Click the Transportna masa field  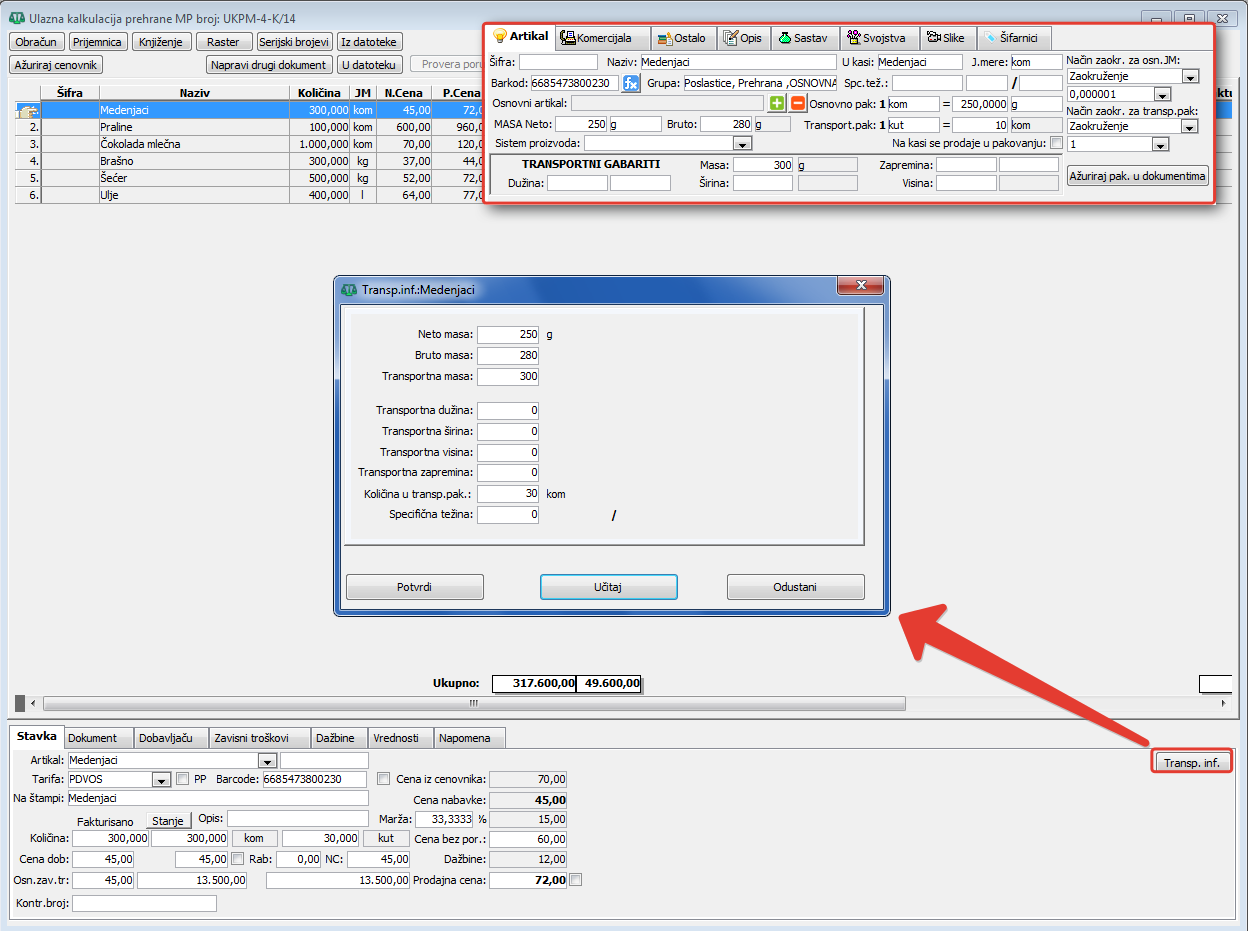508,377
